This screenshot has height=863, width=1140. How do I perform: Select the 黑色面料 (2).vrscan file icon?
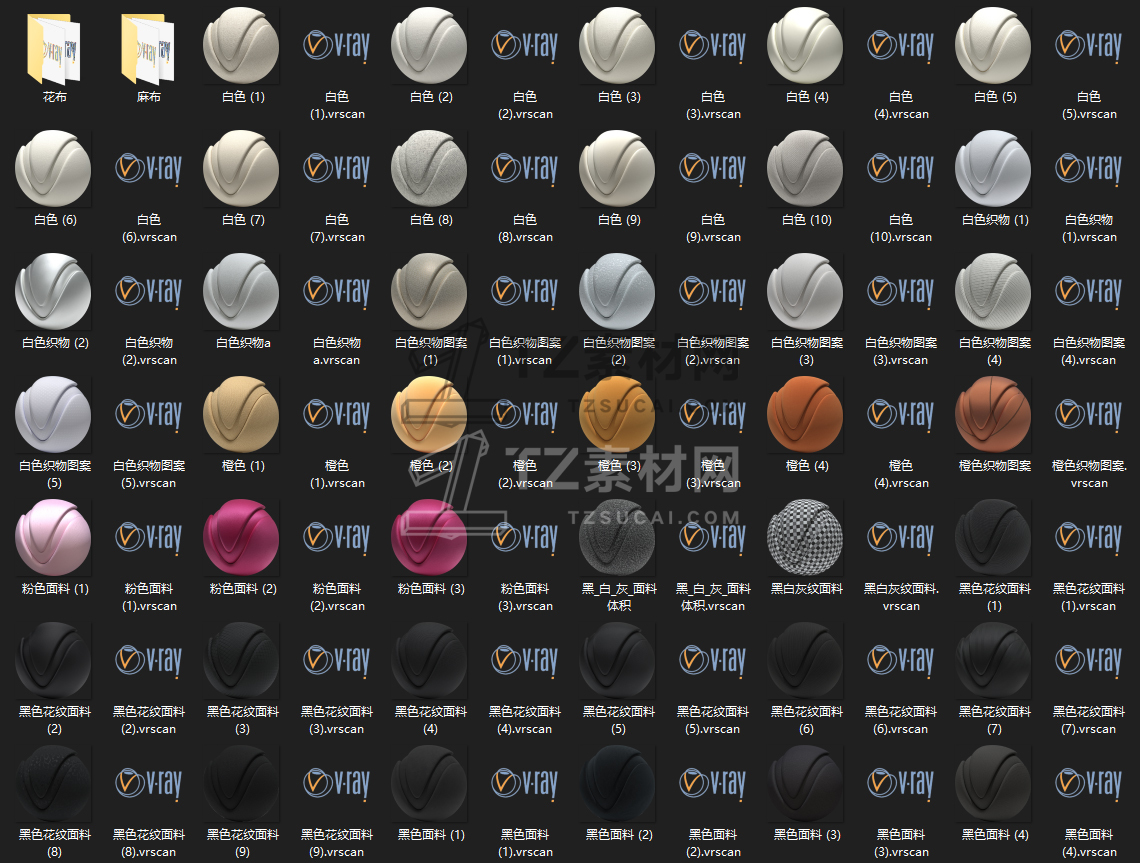[712, 783]
